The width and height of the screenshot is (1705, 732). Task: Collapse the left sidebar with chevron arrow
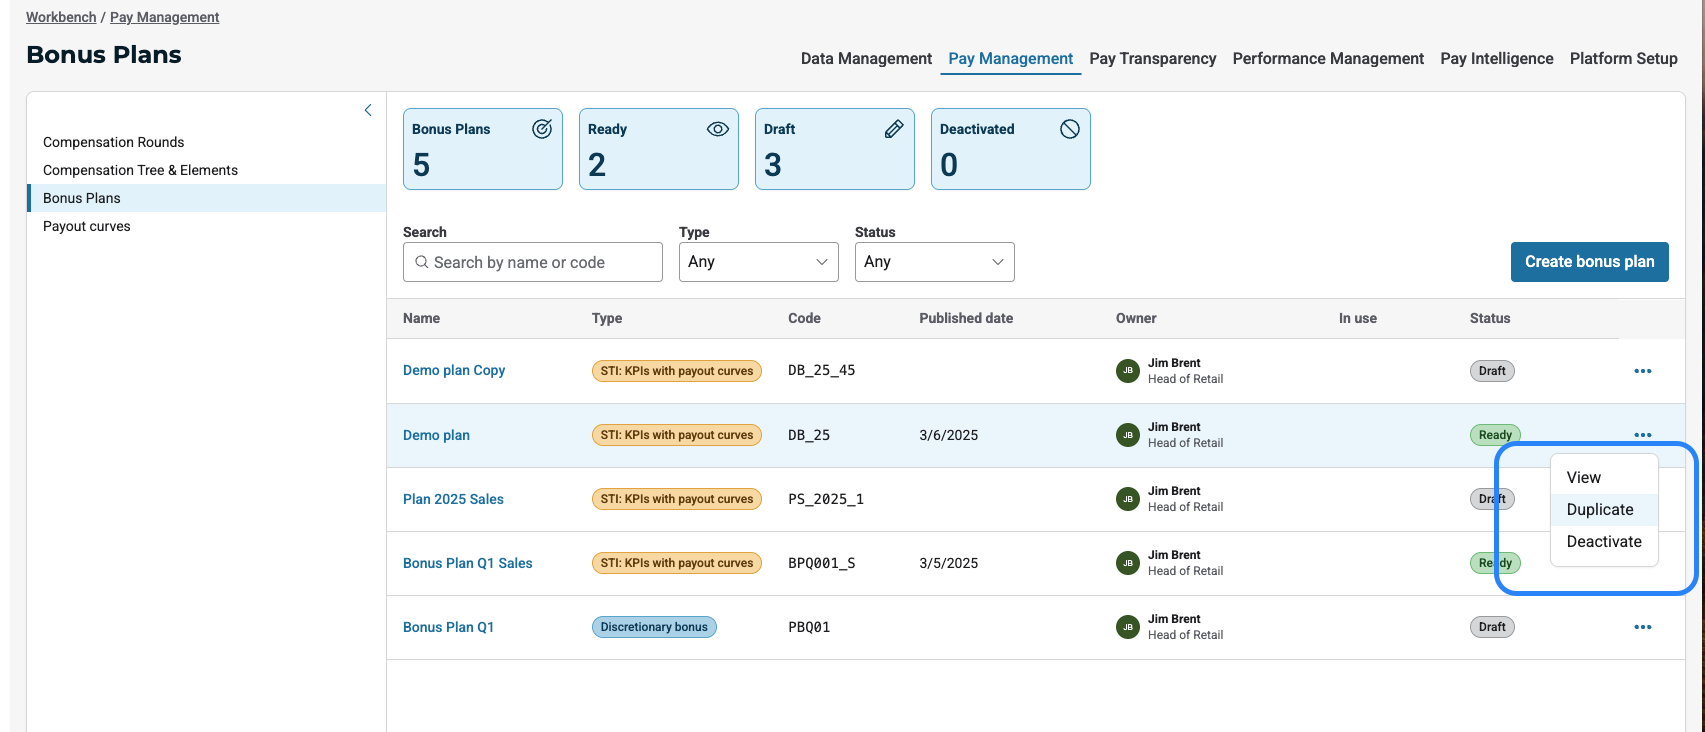[368, 110]
